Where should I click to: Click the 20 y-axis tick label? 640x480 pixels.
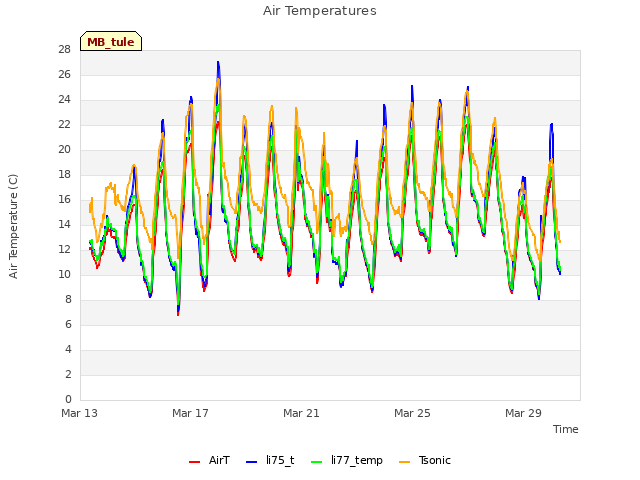pyautogui.click(x=64, y=150)
